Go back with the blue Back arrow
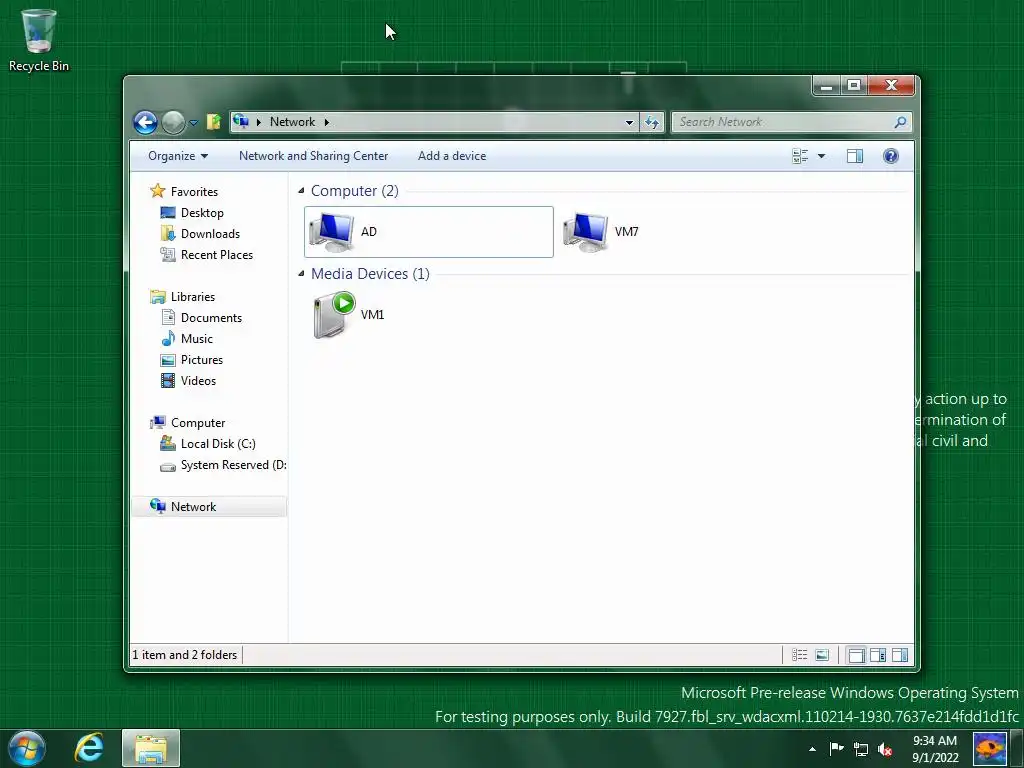This screenshot has width=1024, height=768. click(x=145, y=122)
